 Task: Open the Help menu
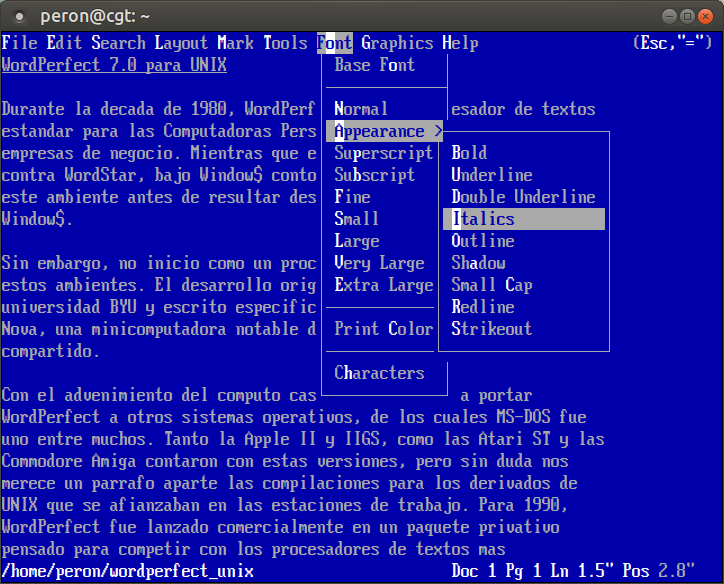pyautogui.click(x=460, y=43)
